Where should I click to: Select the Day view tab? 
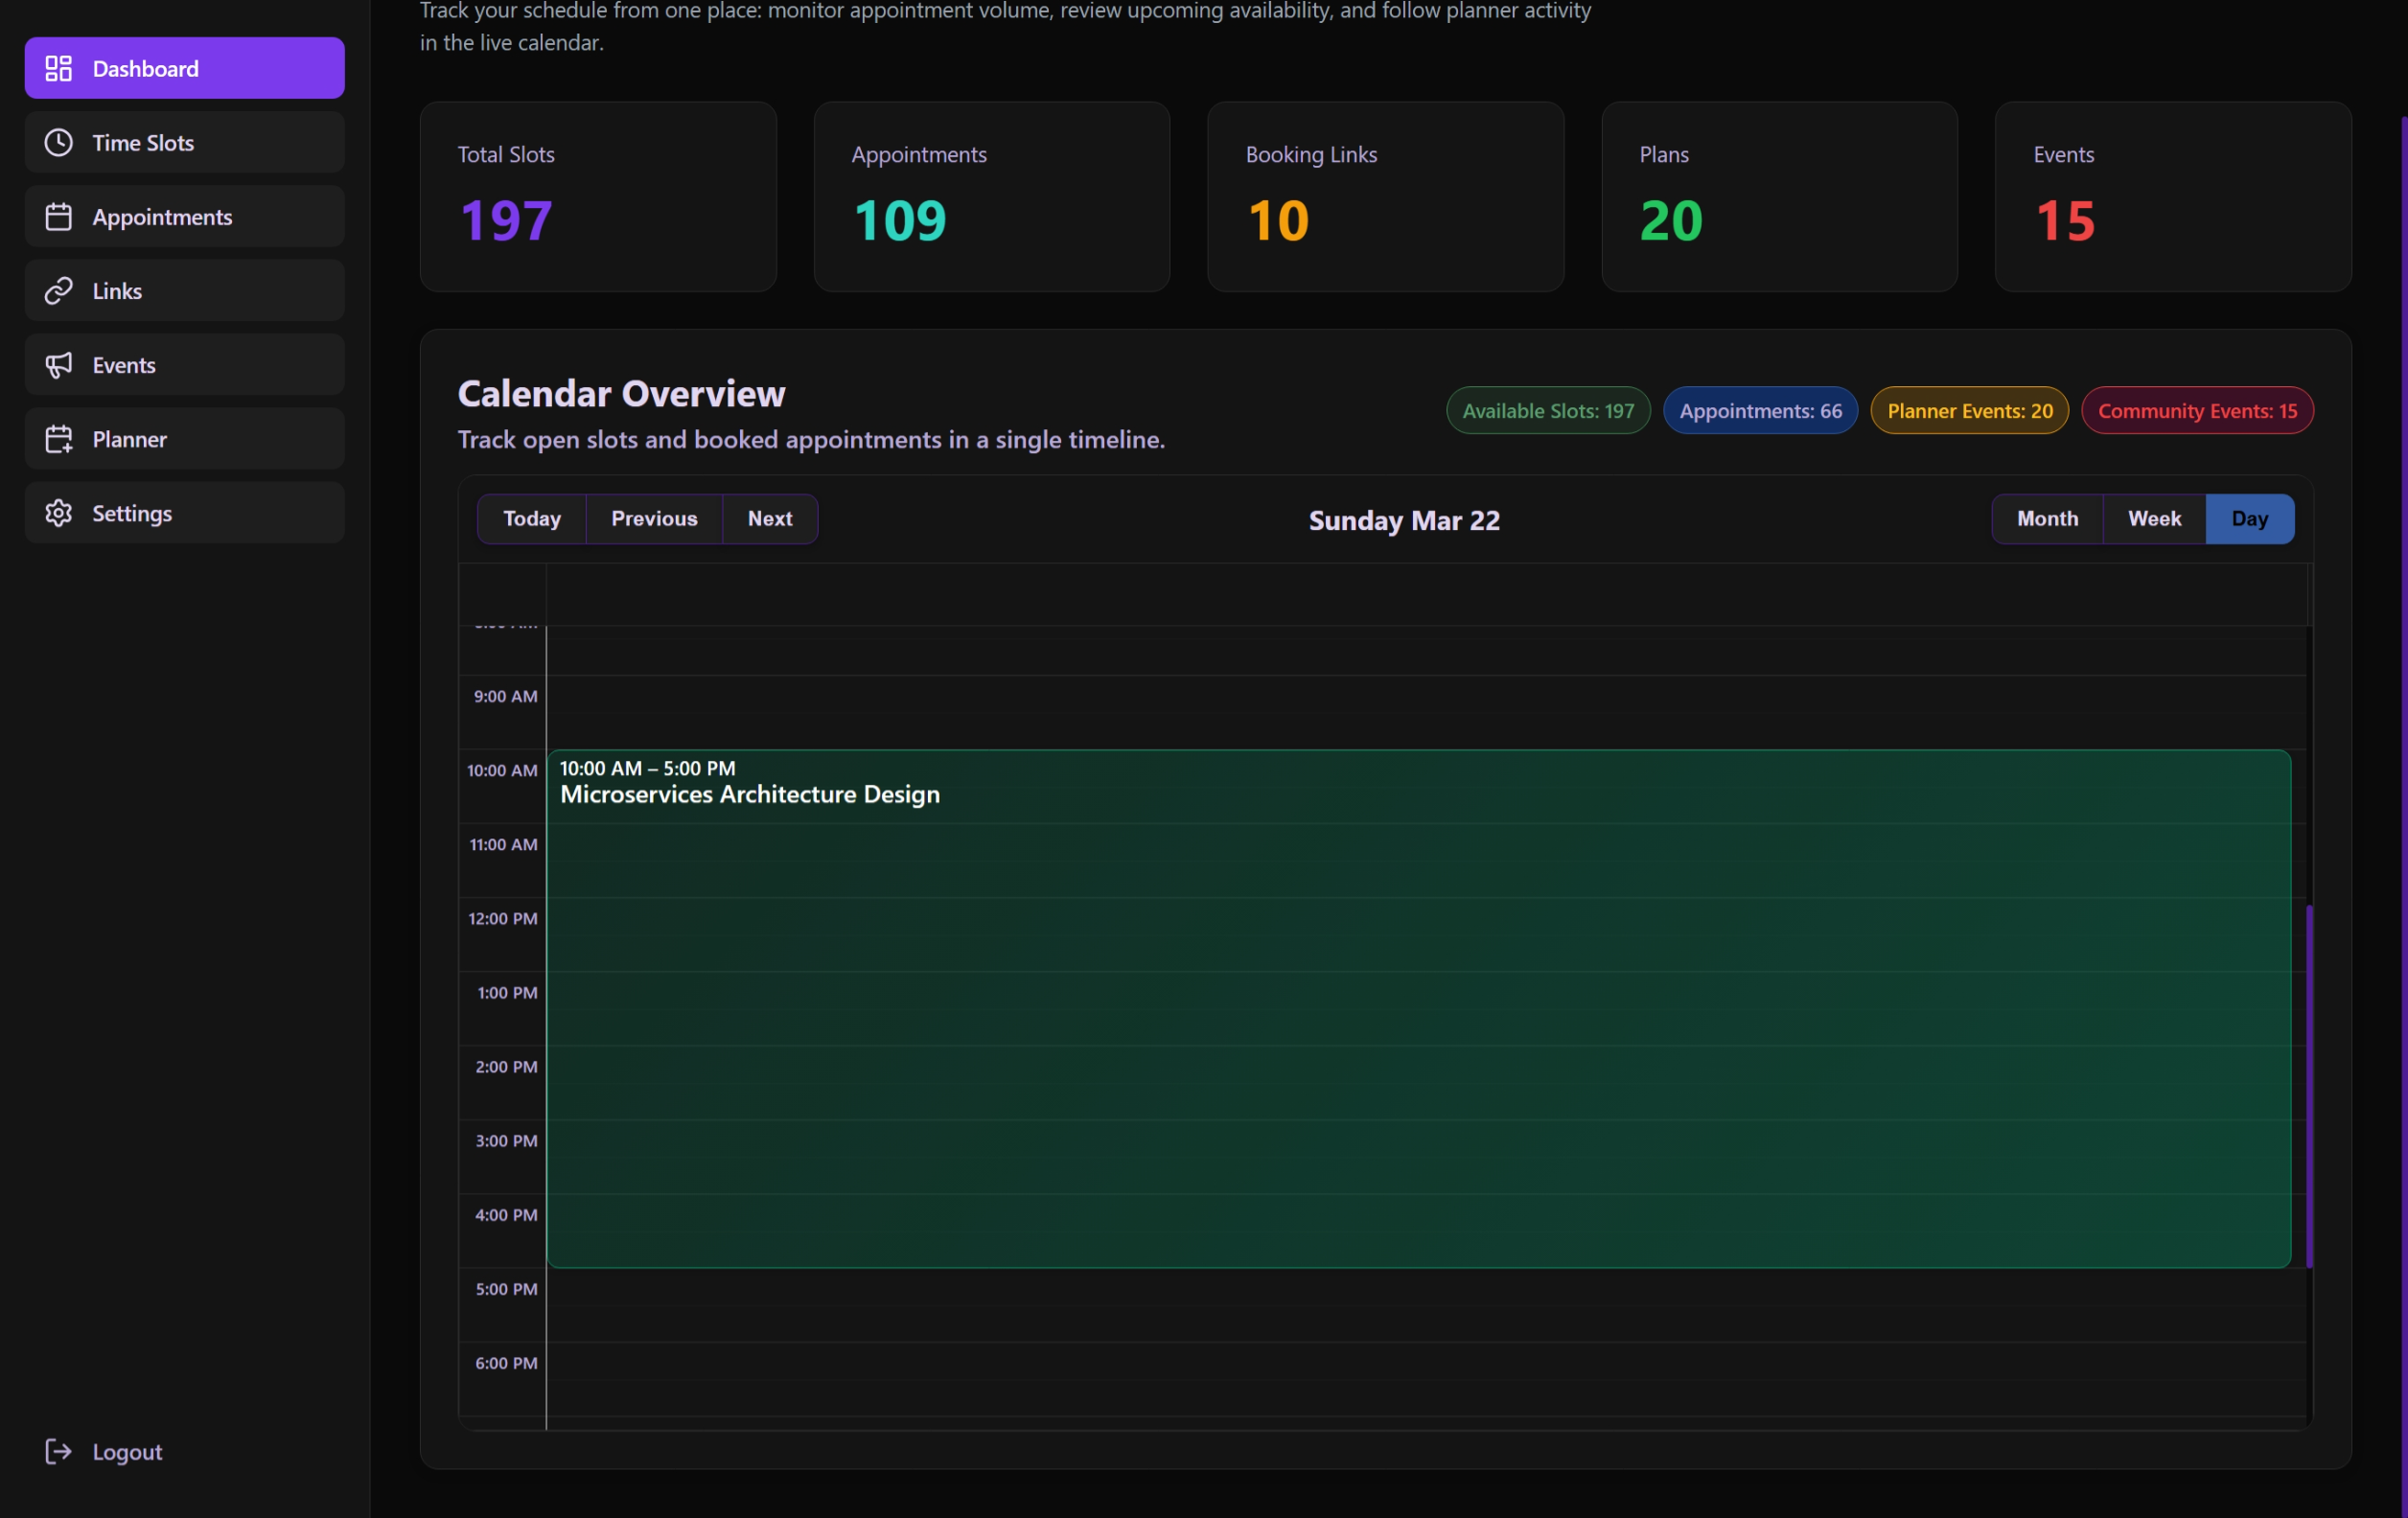click(2249, 518)
